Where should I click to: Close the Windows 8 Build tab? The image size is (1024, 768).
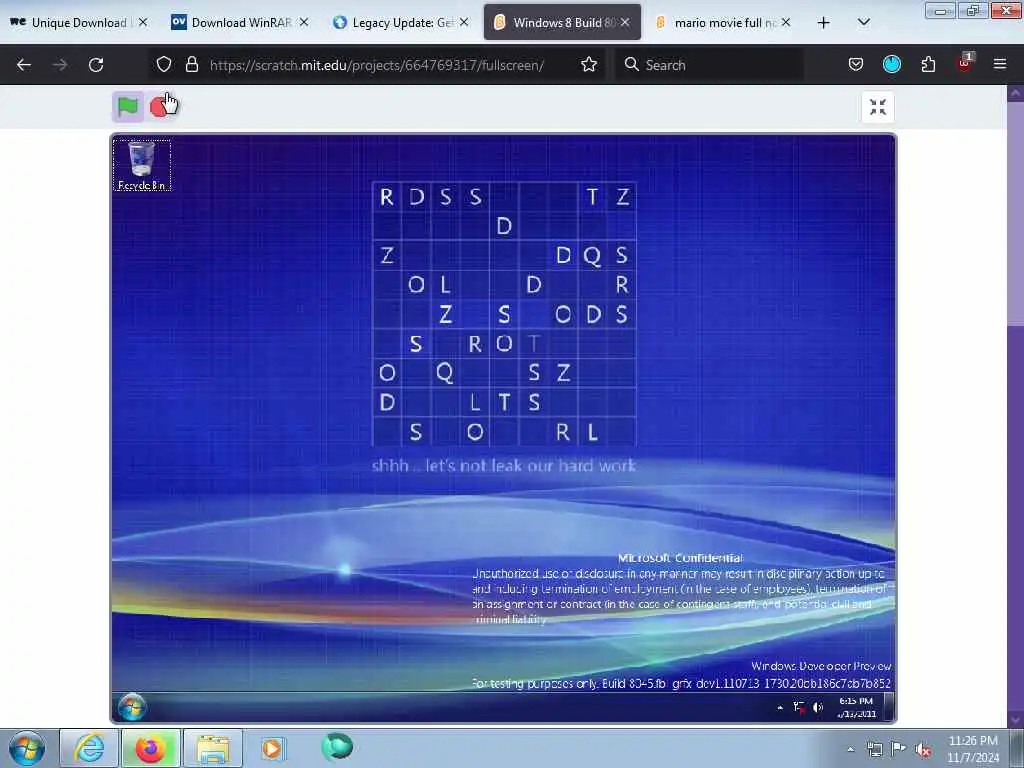pyautogui.click(x=625, y=22)
